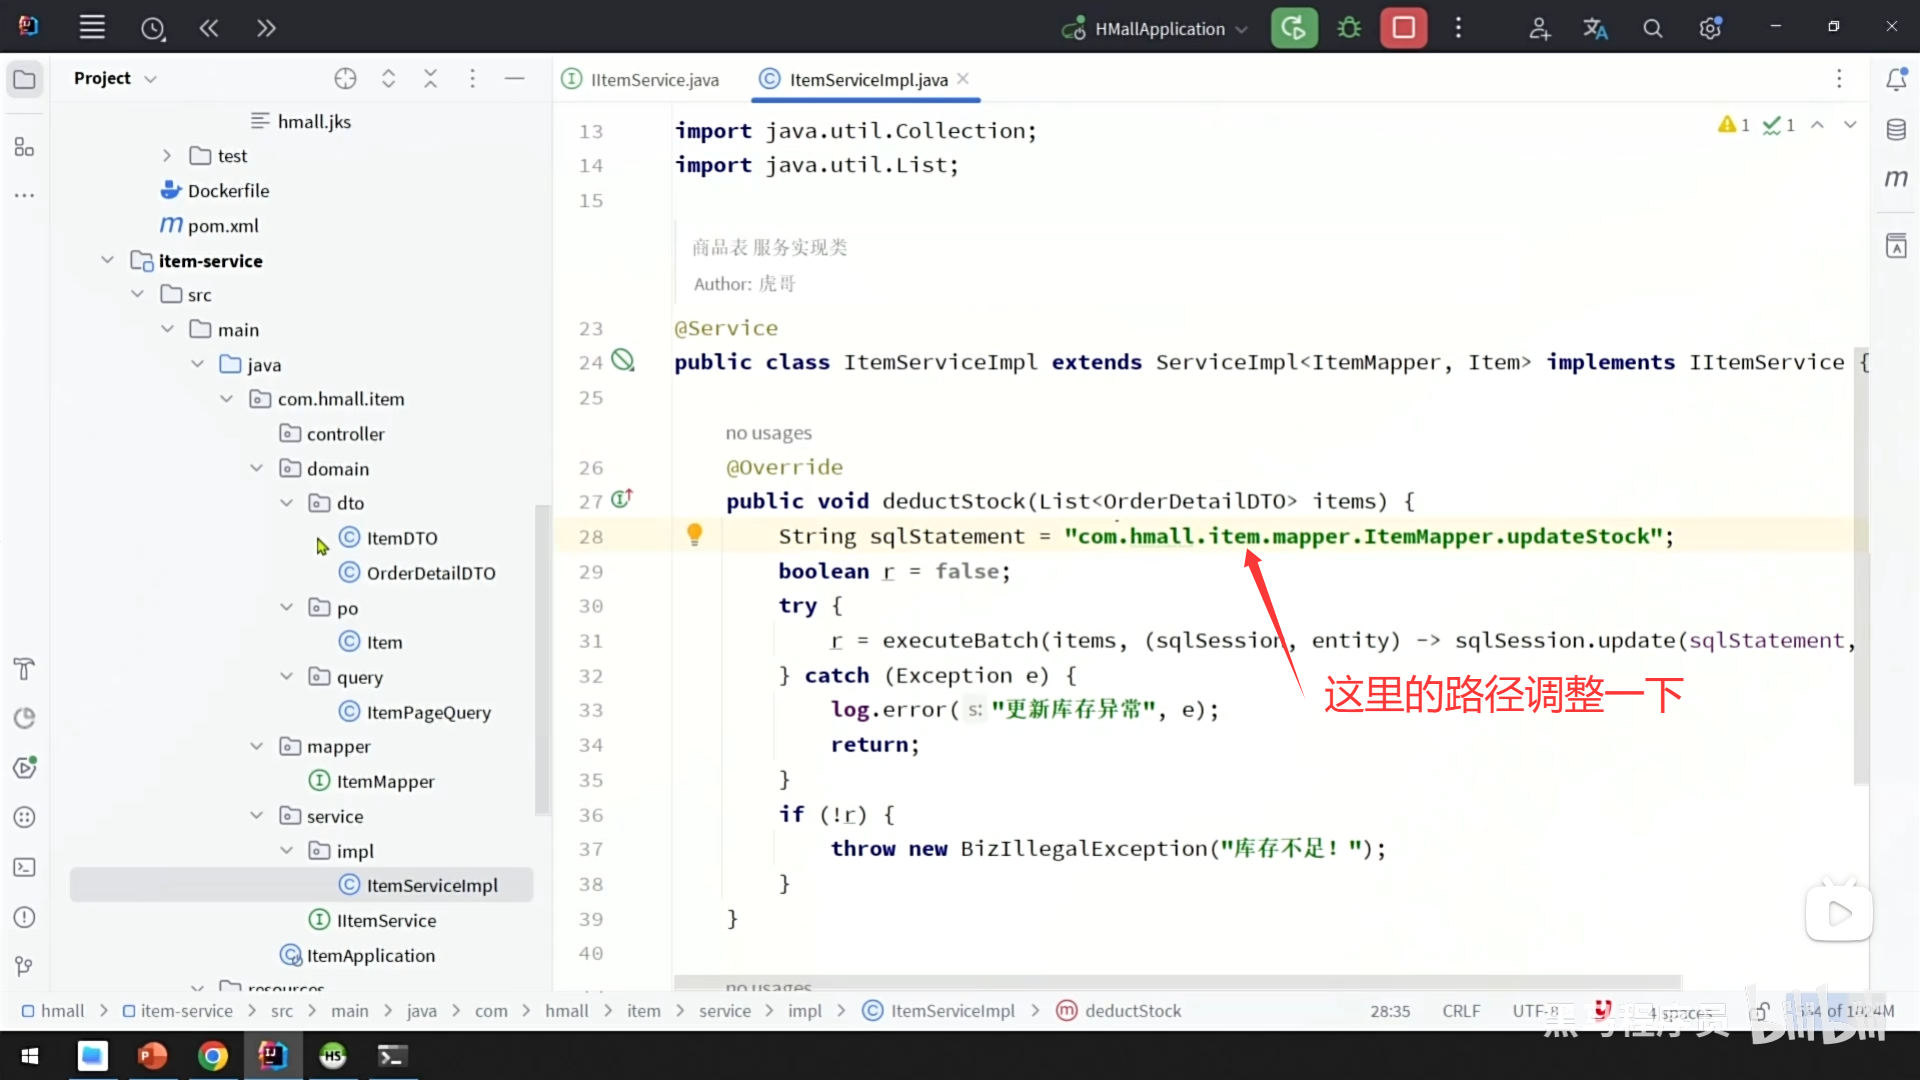Open the Terminal tool window
The image size is (1920, 1080).
point(25,867)
